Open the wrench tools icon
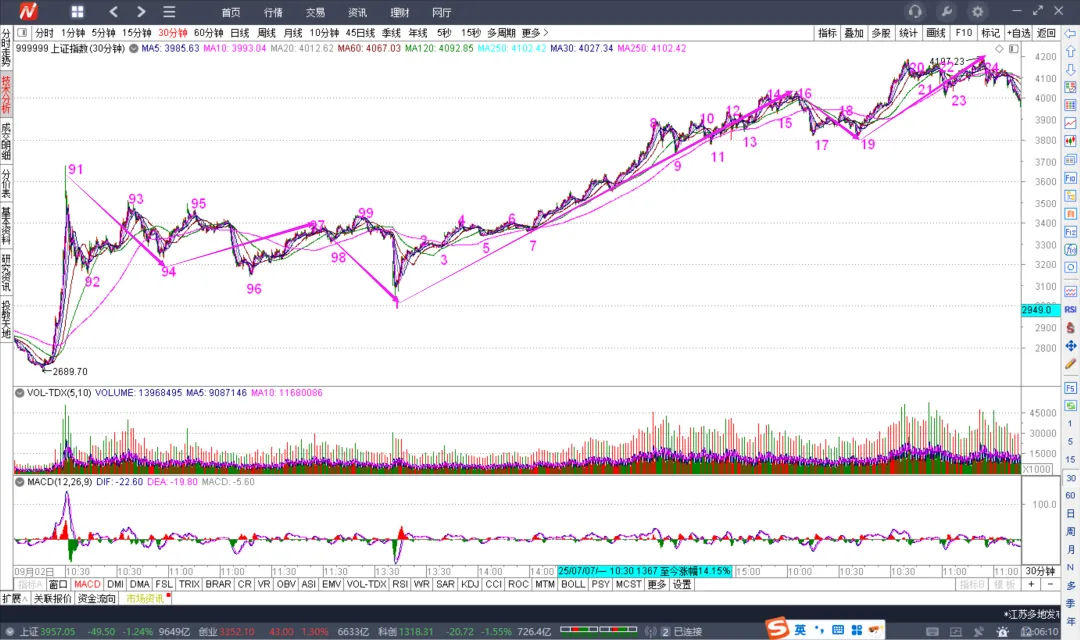1080x640 pixels. [x=946, y=12]
